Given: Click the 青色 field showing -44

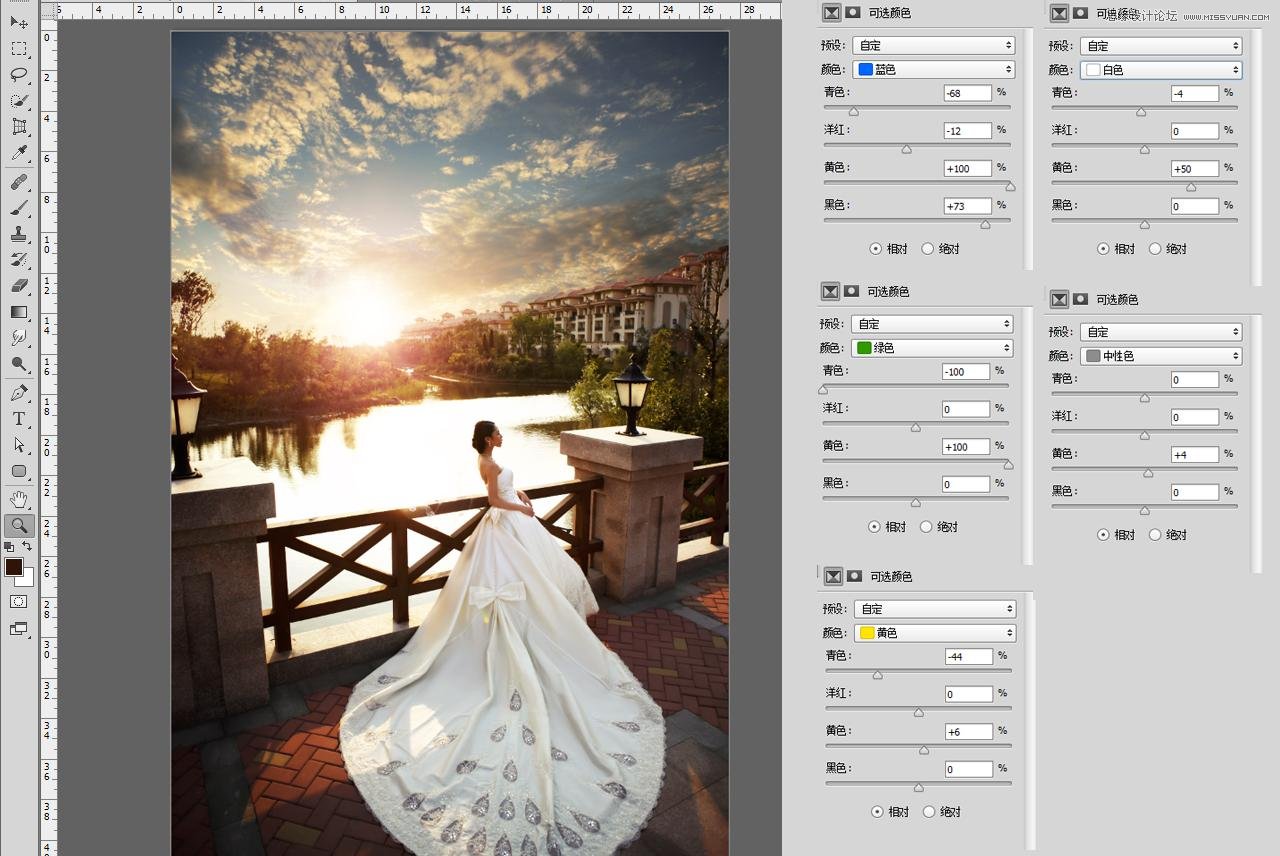Looking at the screenshot, I should coord(969,657).
